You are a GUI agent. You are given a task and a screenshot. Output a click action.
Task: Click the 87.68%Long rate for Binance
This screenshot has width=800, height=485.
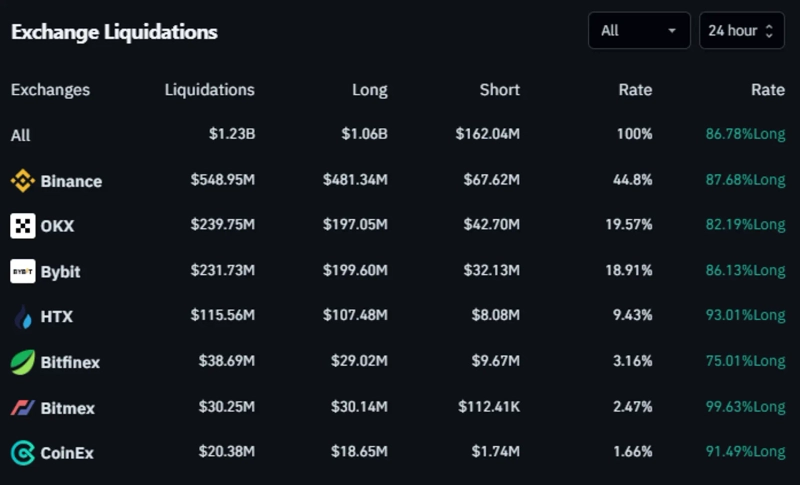745,181
